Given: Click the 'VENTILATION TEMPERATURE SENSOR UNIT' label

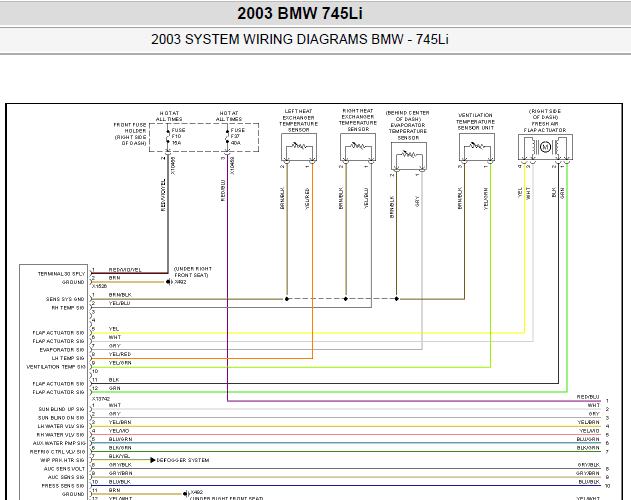Looking at the screenshot, I should pos(475,122).
